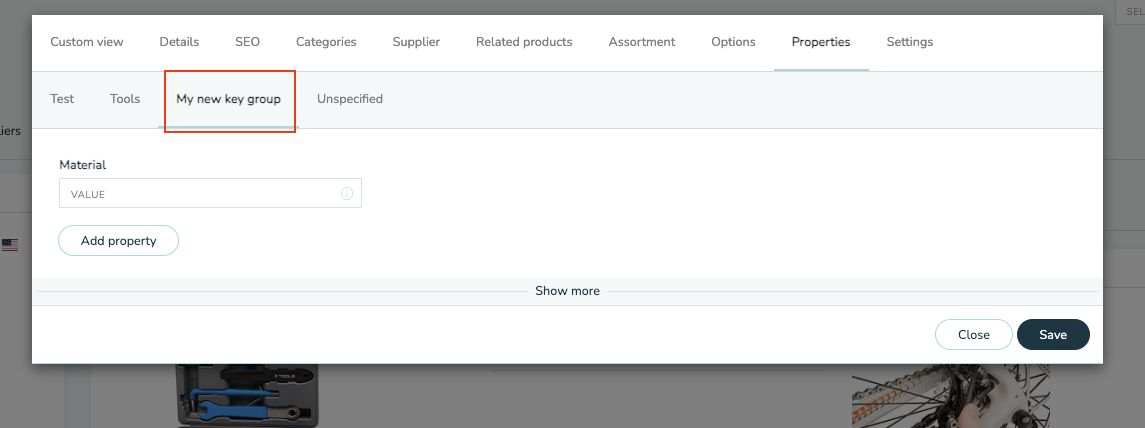Open the Options tab
Image resolution: width=1145 pixels, height=428 pixels.
(x=733, y=42)
